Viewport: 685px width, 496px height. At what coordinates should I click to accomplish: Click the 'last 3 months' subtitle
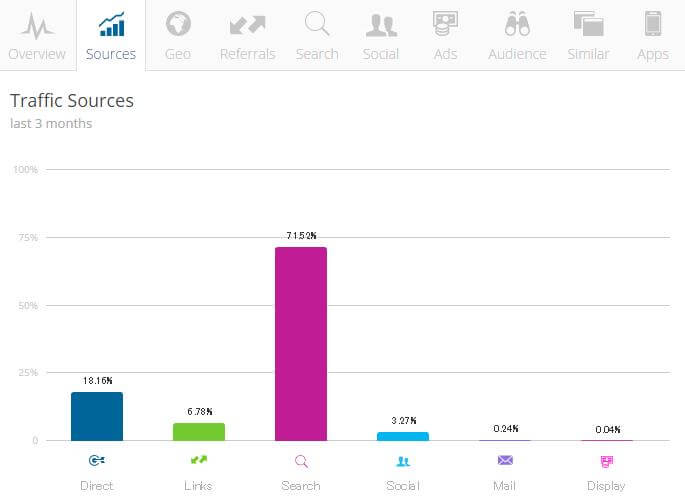click(51, 124)
